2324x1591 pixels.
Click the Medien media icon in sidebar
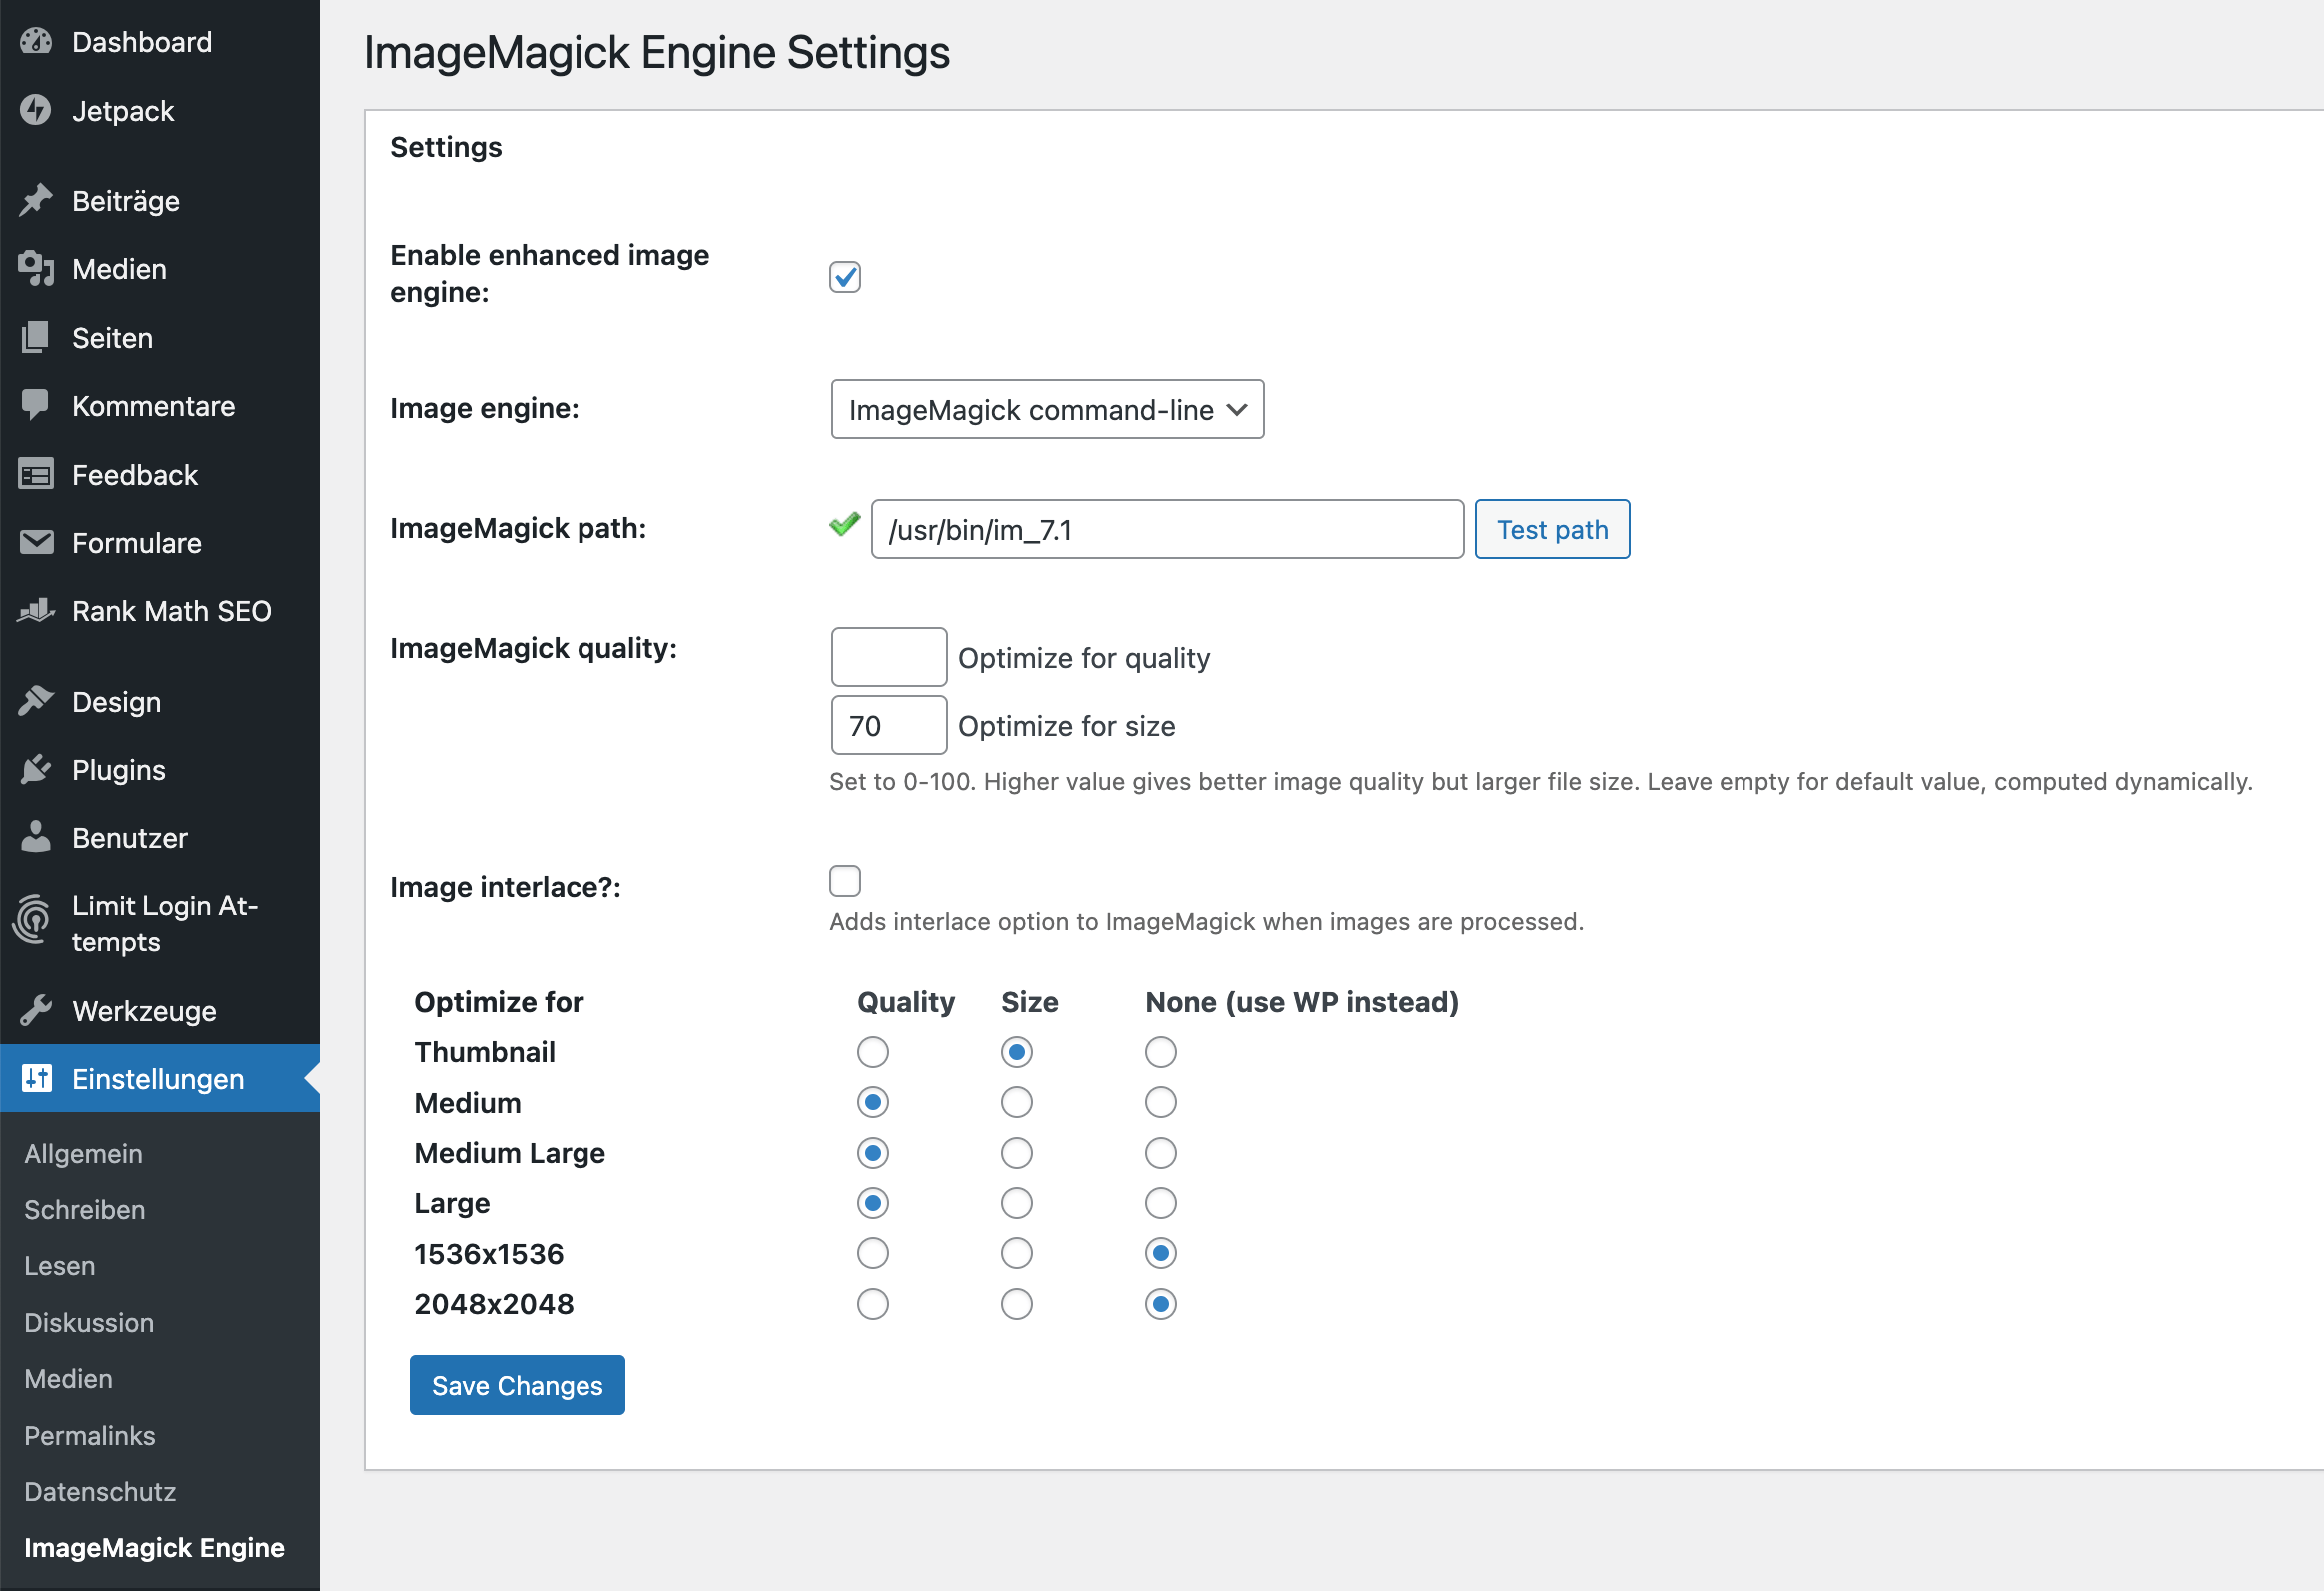click(36, 269)
